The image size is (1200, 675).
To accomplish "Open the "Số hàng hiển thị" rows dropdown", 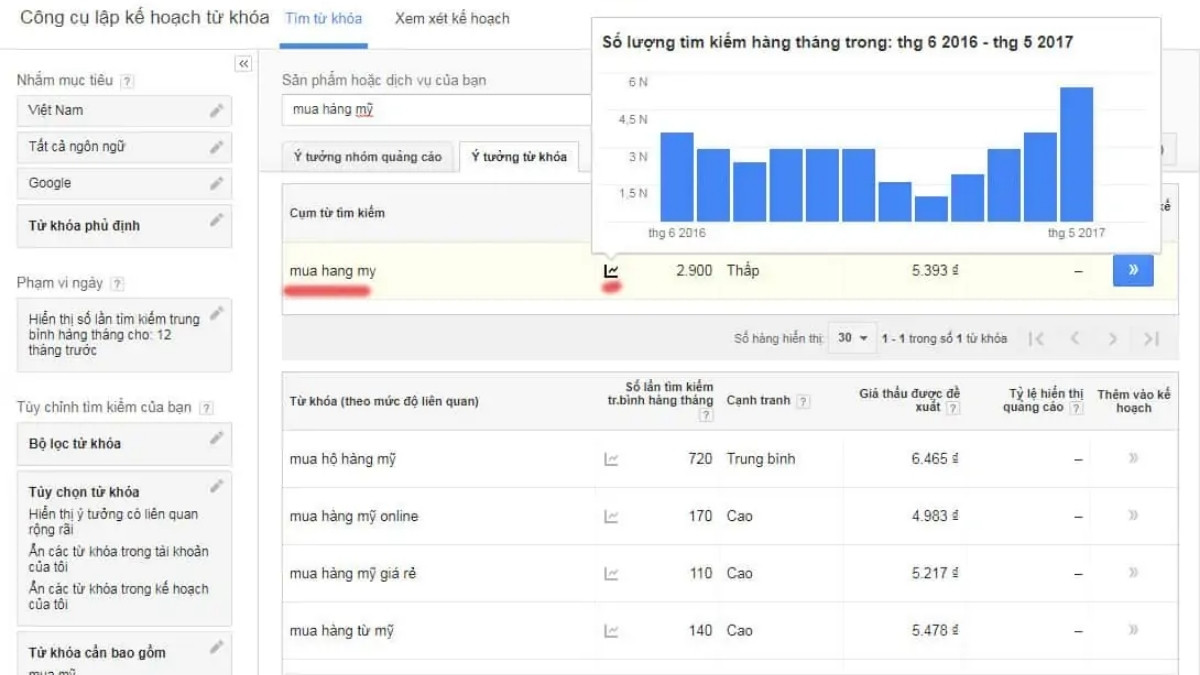I will [x=851, y=338].
